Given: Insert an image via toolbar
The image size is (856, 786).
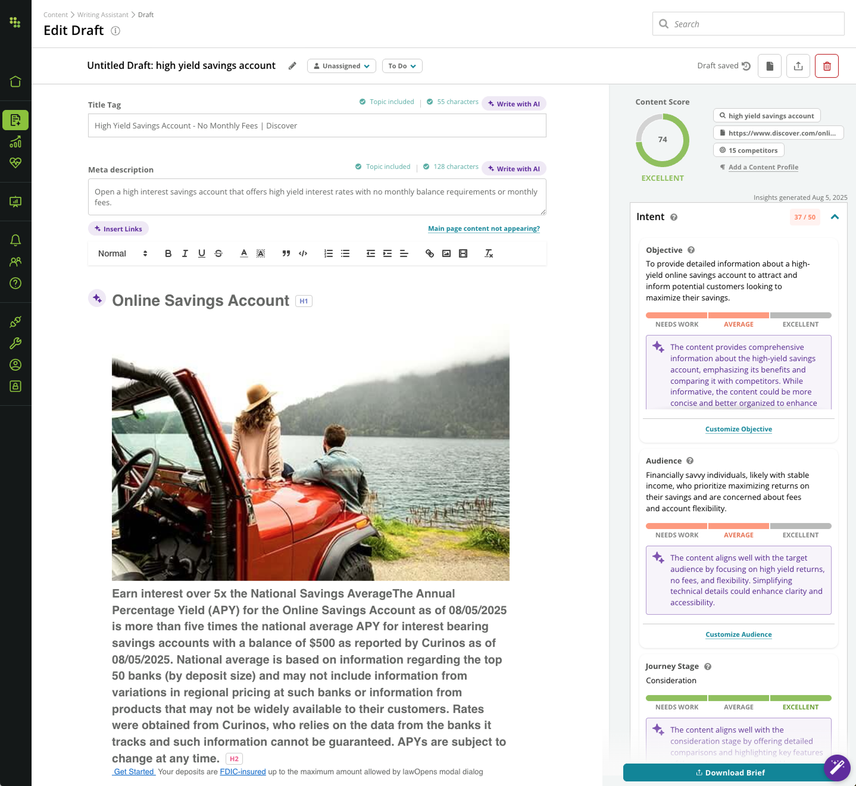Looking at the screenshot, I should coord(446,253).
